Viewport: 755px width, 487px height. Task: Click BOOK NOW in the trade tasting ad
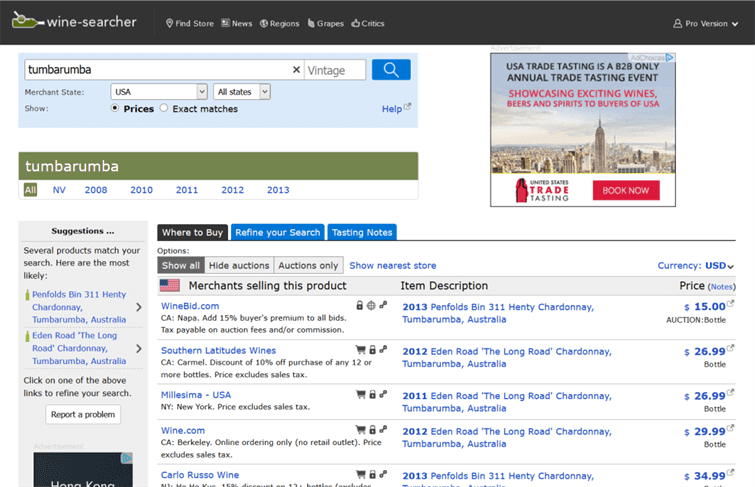click(626, 190)
